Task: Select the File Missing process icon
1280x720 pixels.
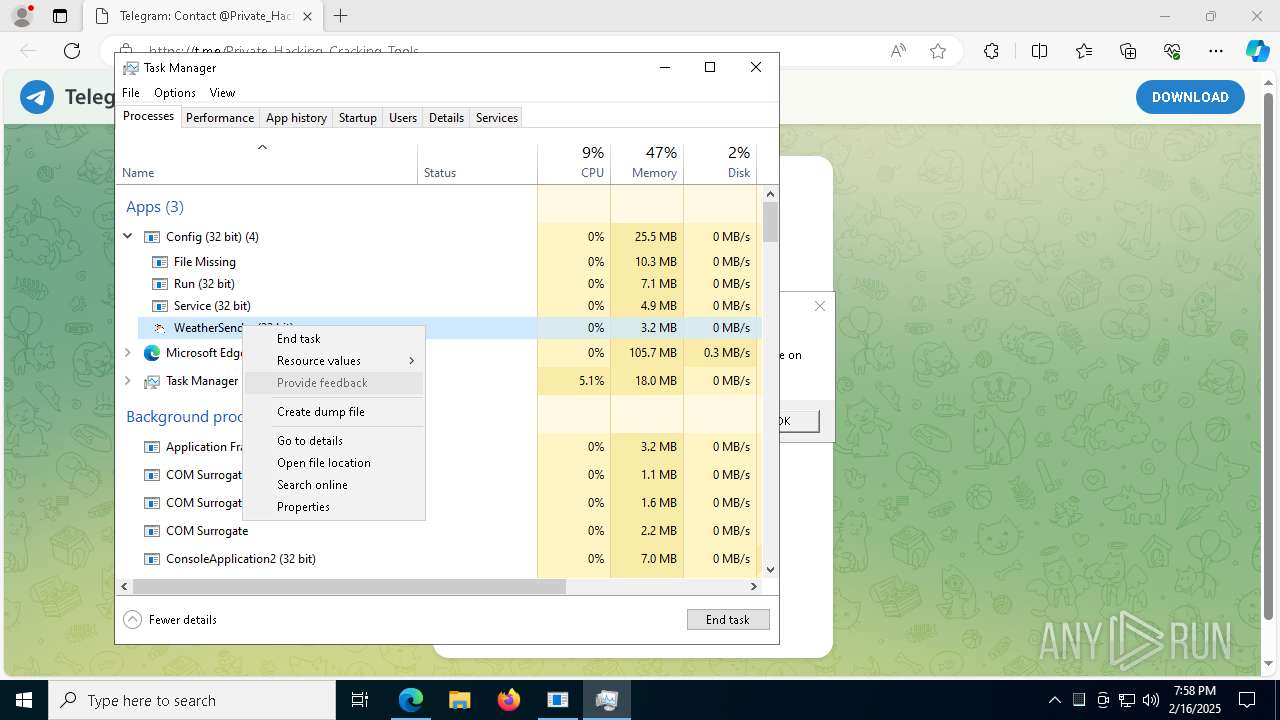Action: 160,262
